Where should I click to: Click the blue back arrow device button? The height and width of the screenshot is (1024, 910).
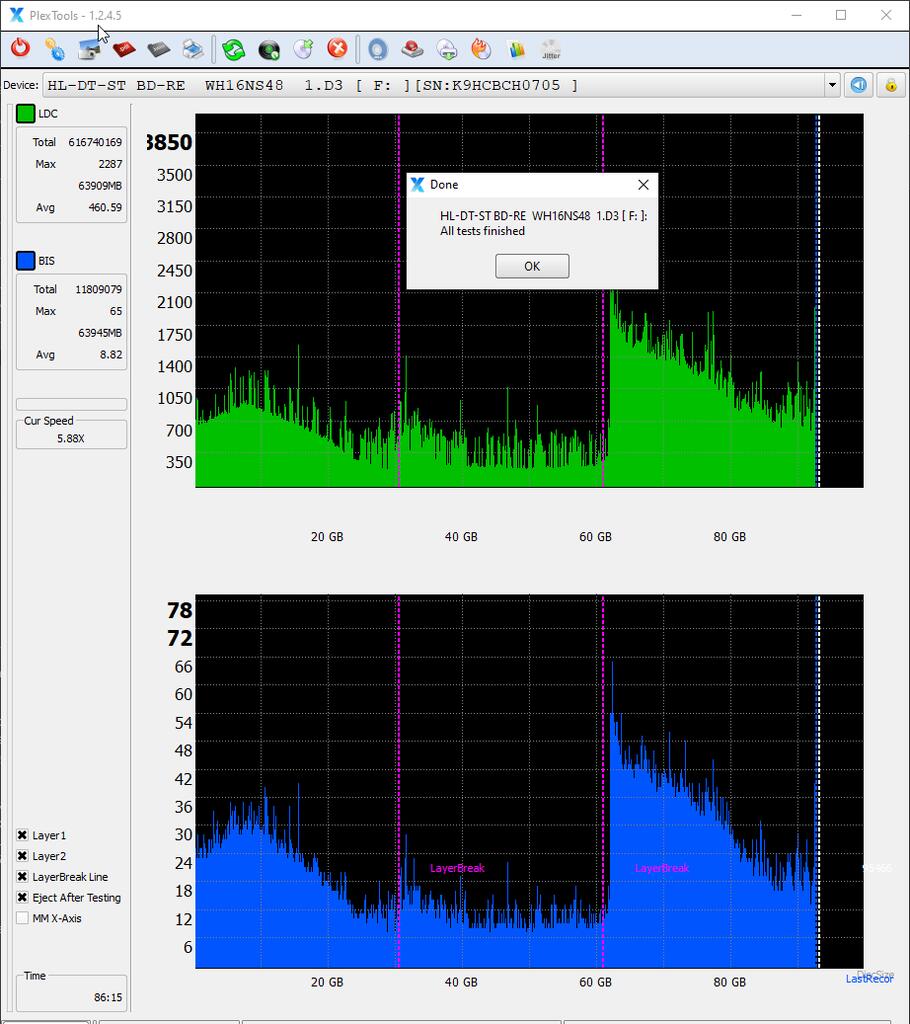coord(858,85)
